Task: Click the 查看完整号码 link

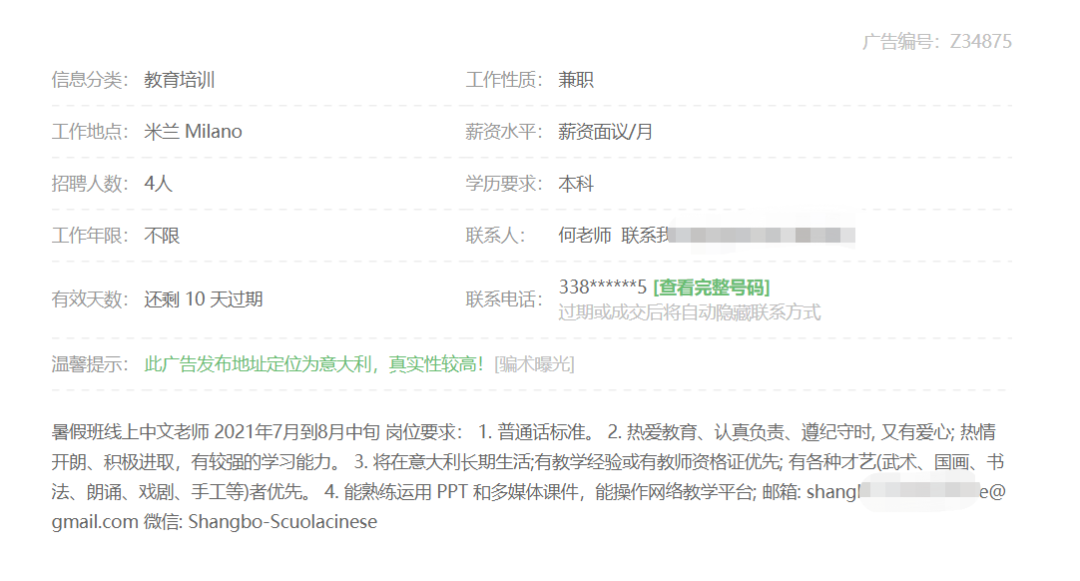Action: point(712,287)
